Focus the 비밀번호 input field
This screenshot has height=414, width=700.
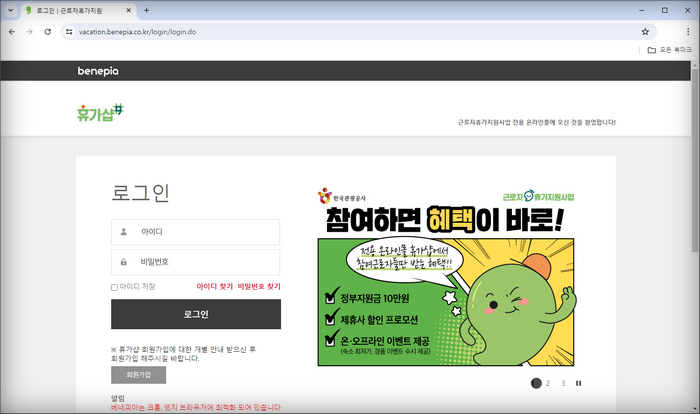click(196, 262)
